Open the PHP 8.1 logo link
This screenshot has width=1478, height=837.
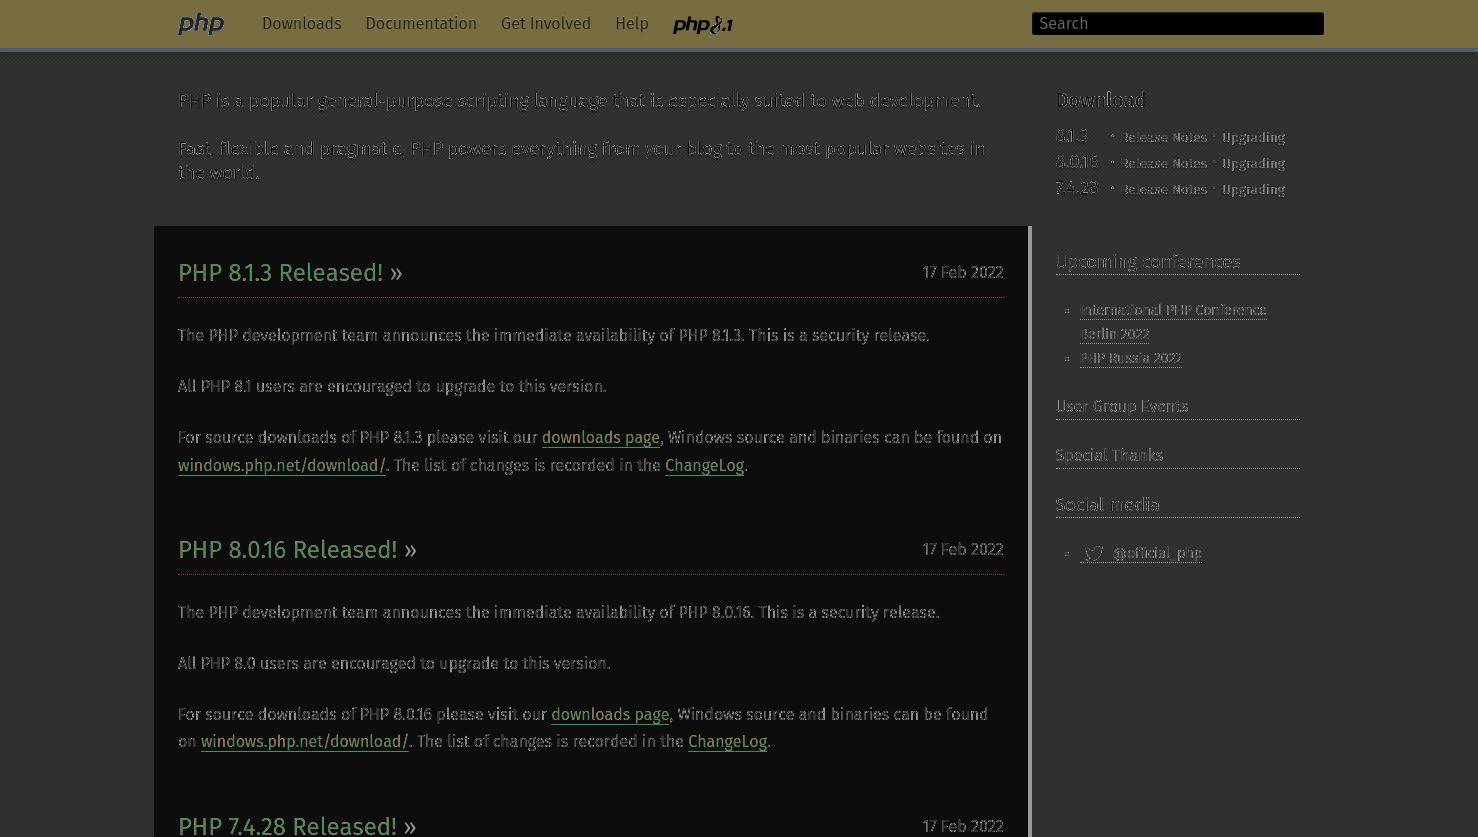[x=703, y=25]
